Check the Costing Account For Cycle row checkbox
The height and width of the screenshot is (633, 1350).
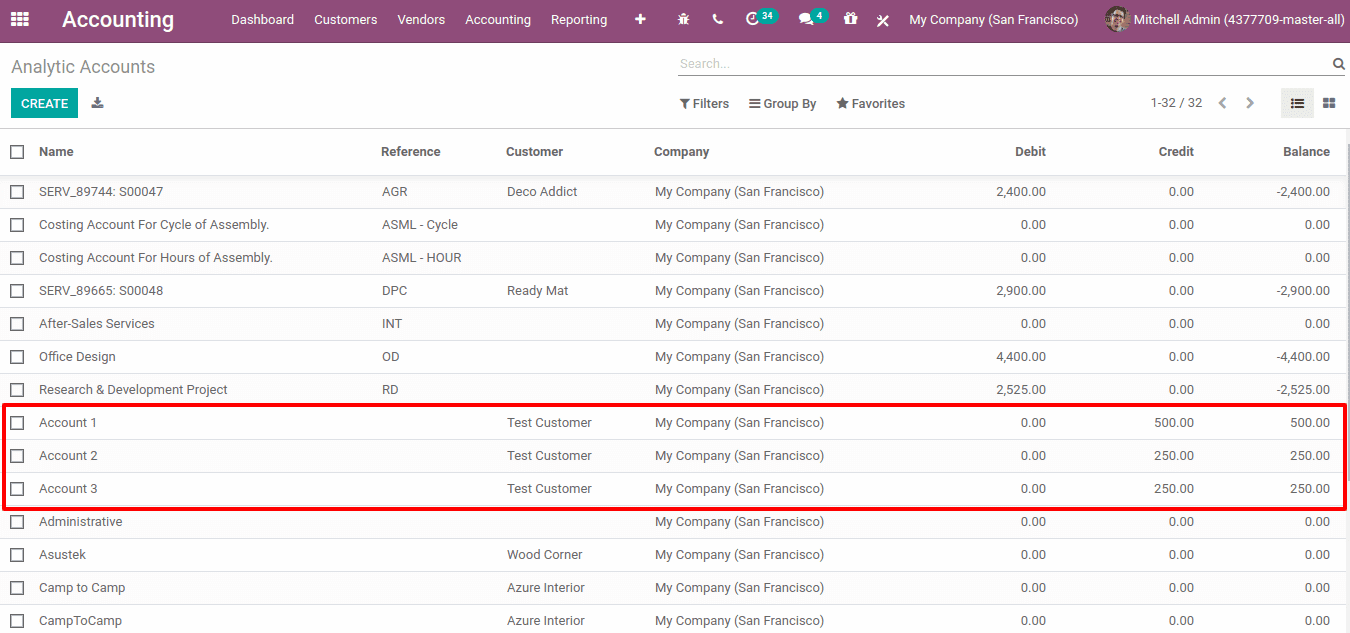coord(17,225)
